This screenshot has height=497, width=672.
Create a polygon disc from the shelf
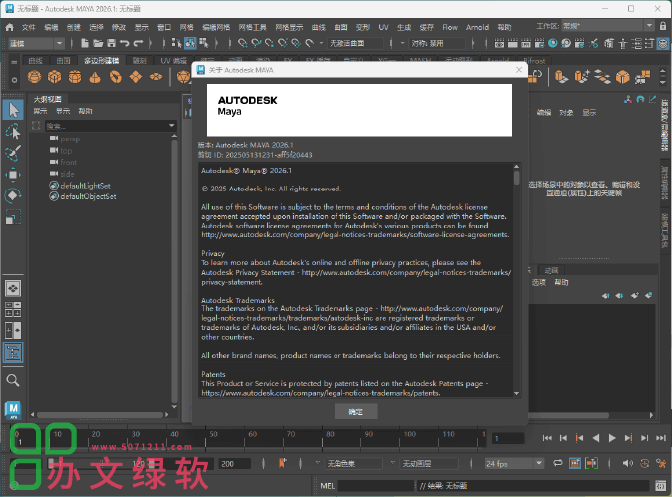156,77
